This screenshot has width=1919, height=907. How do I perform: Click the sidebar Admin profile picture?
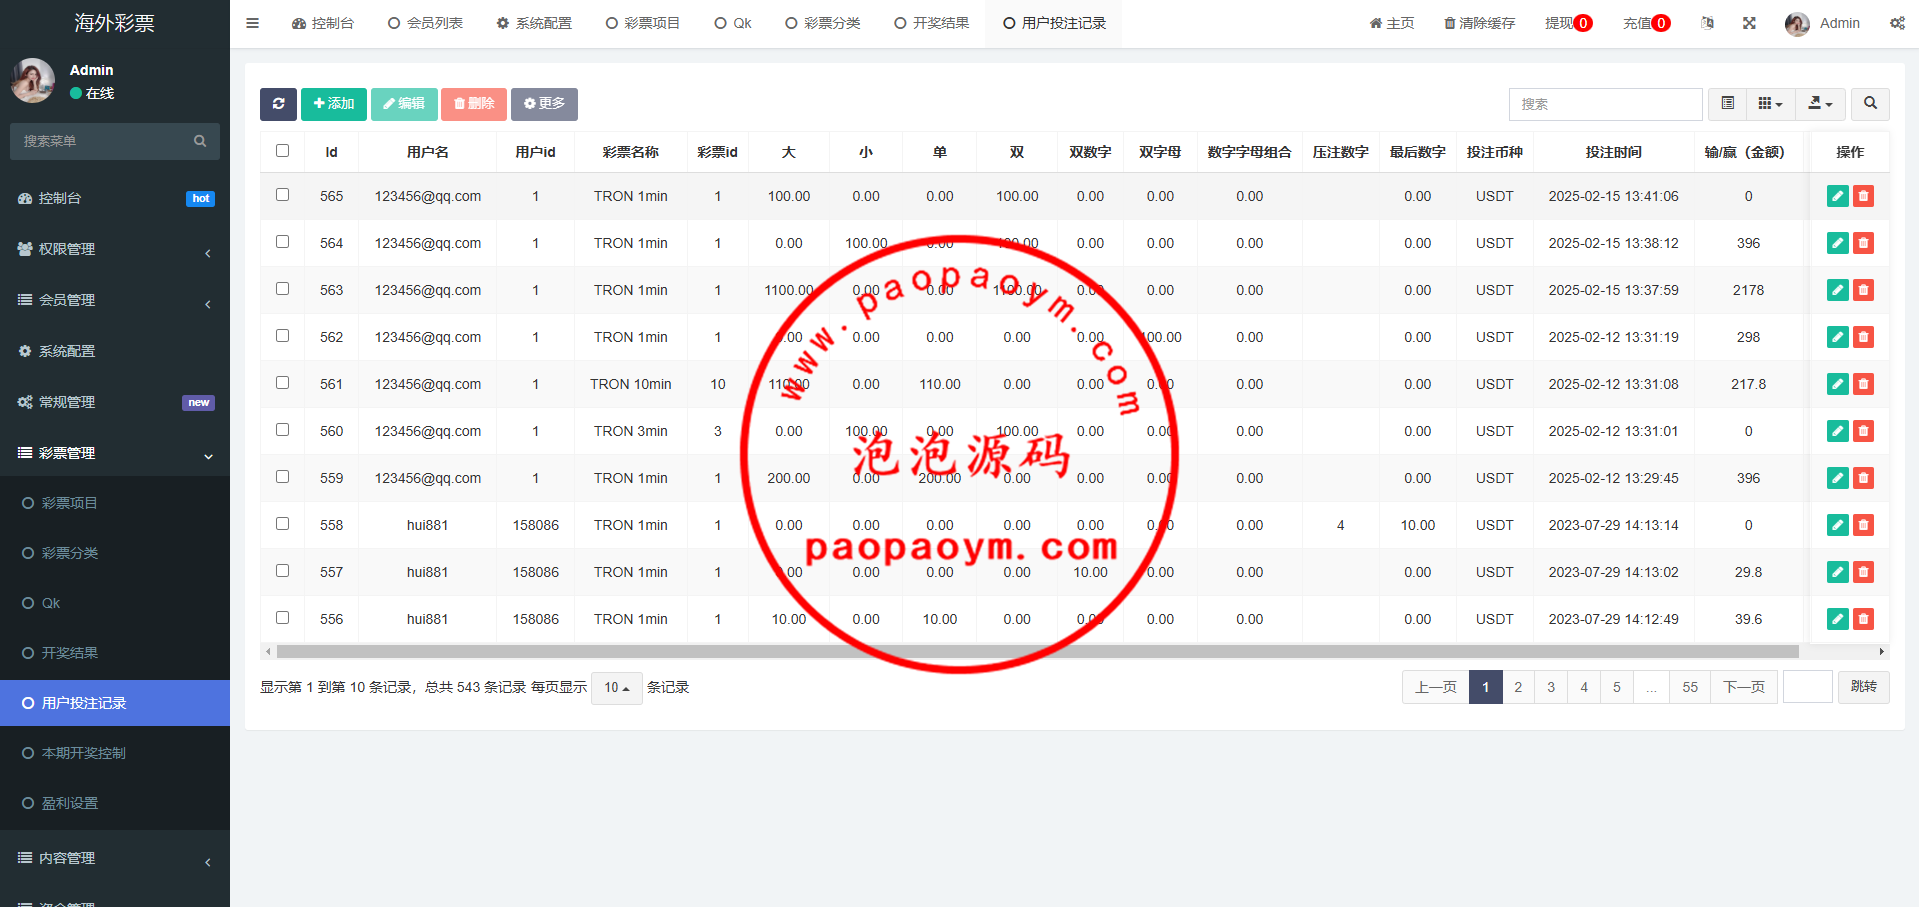[33, 80]
